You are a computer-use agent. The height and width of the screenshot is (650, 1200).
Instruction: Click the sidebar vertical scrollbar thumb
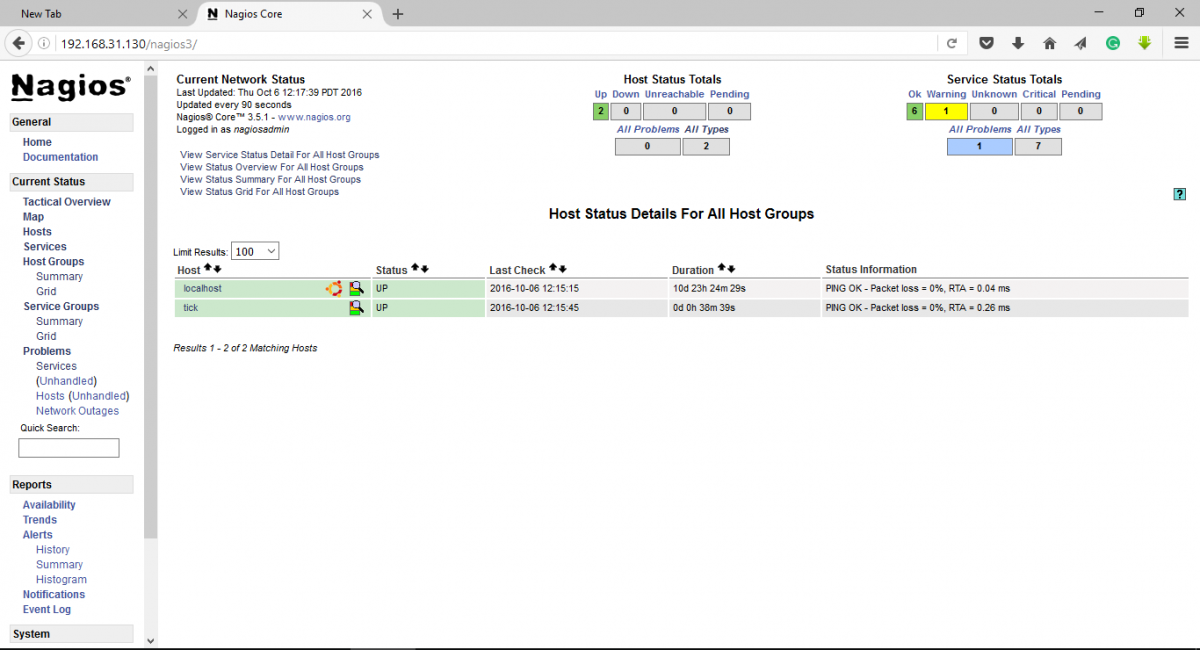(x=151, y=307)
